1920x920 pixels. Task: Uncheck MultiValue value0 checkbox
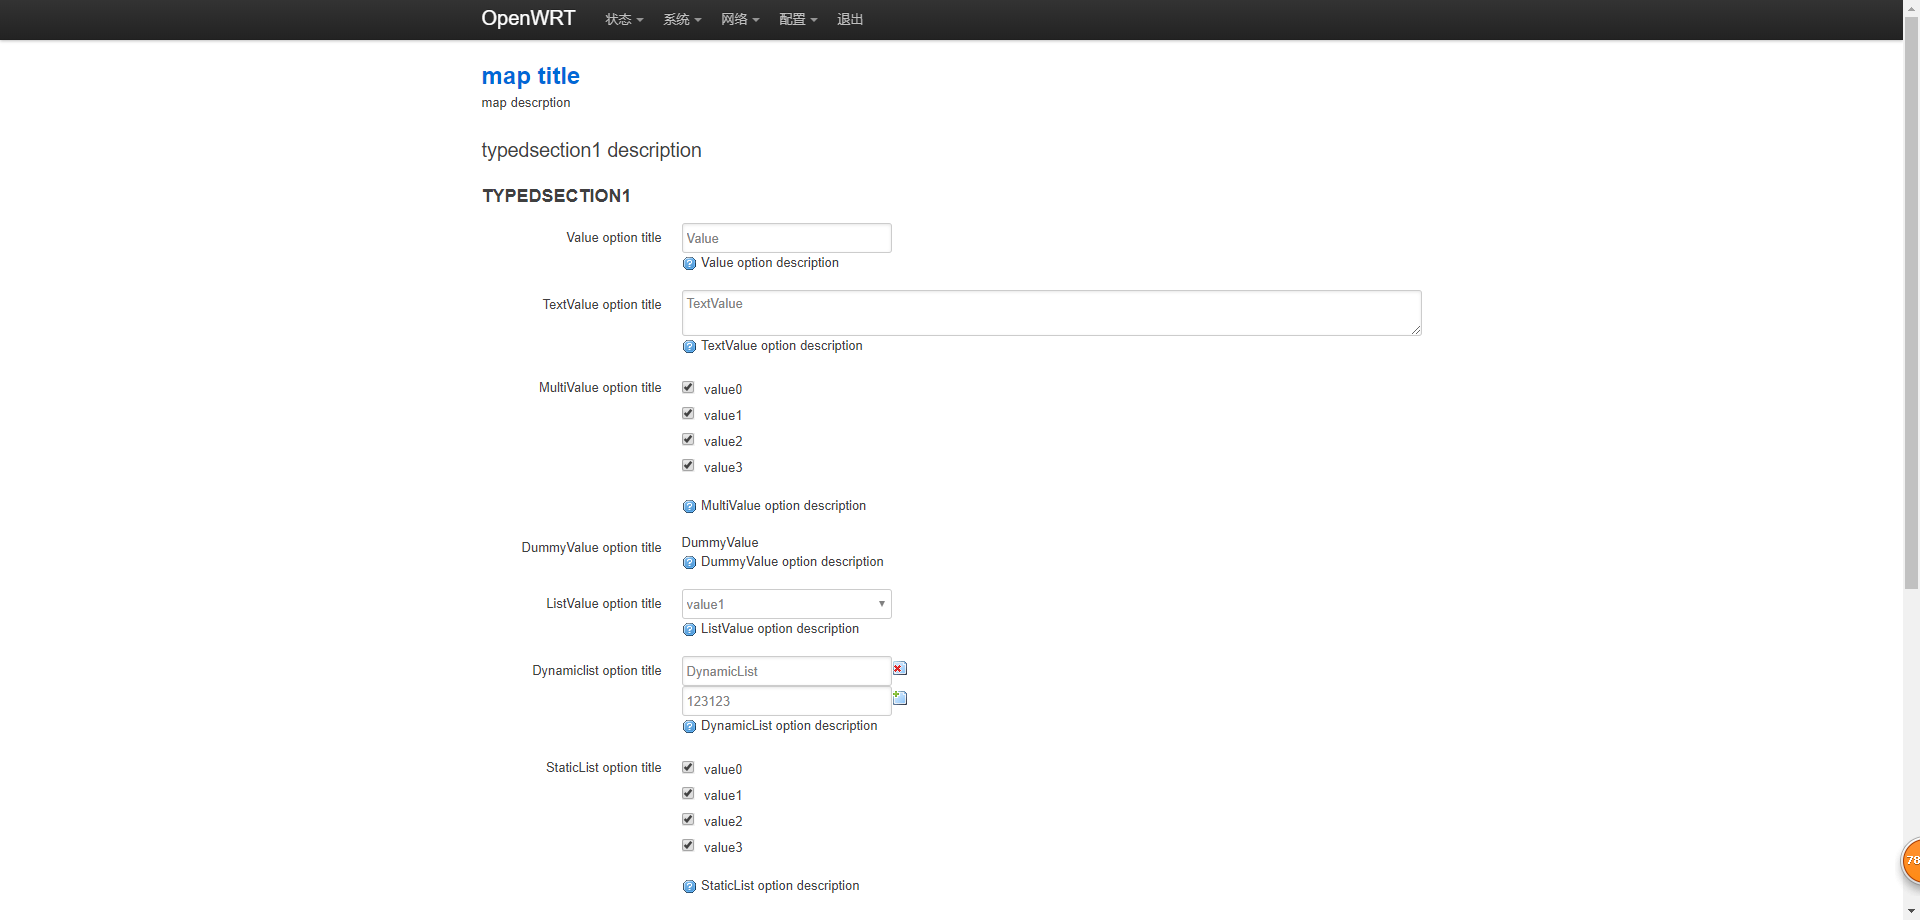688,387
